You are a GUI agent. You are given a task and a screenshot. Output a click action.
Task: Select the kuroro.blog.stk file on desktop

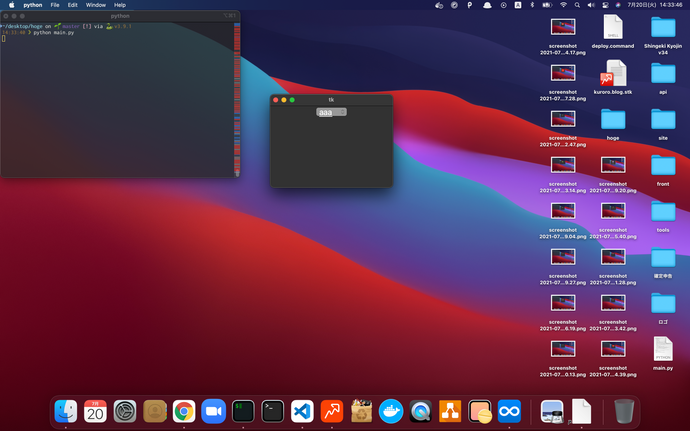click(x=613, y=74)
